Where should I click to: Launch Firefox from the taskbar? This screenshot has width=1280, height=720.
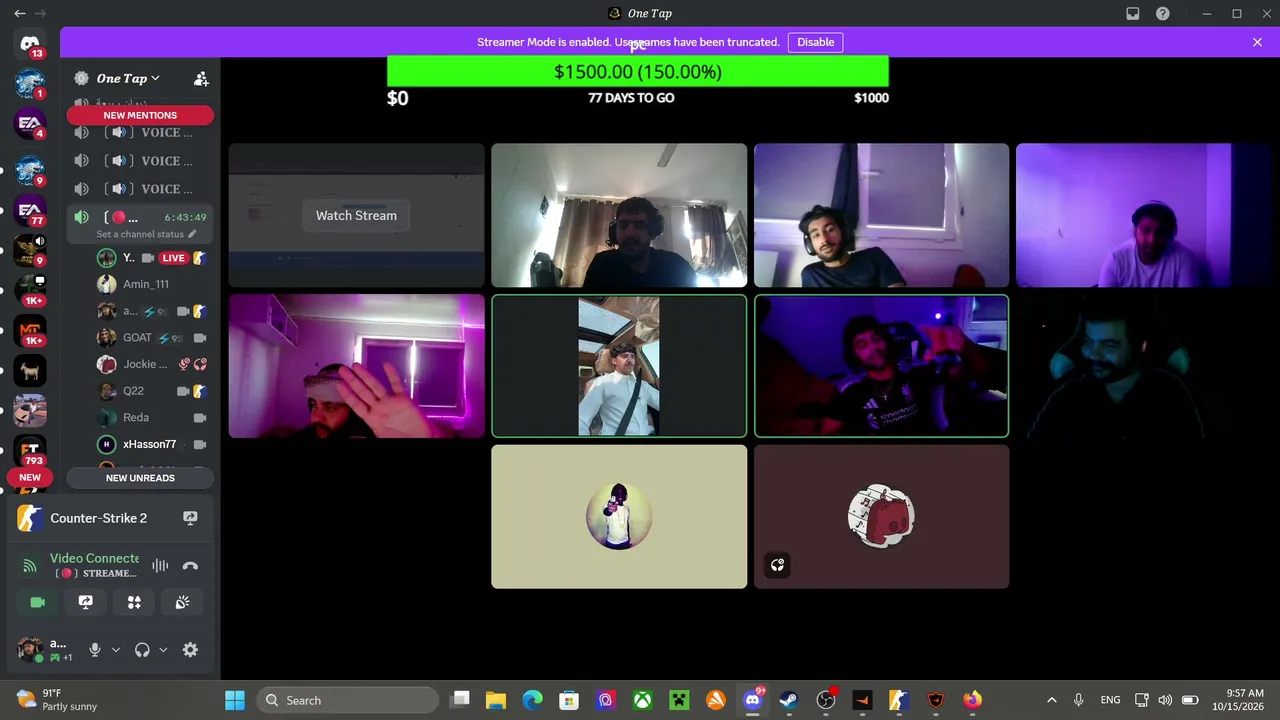[x=972, y=700]
